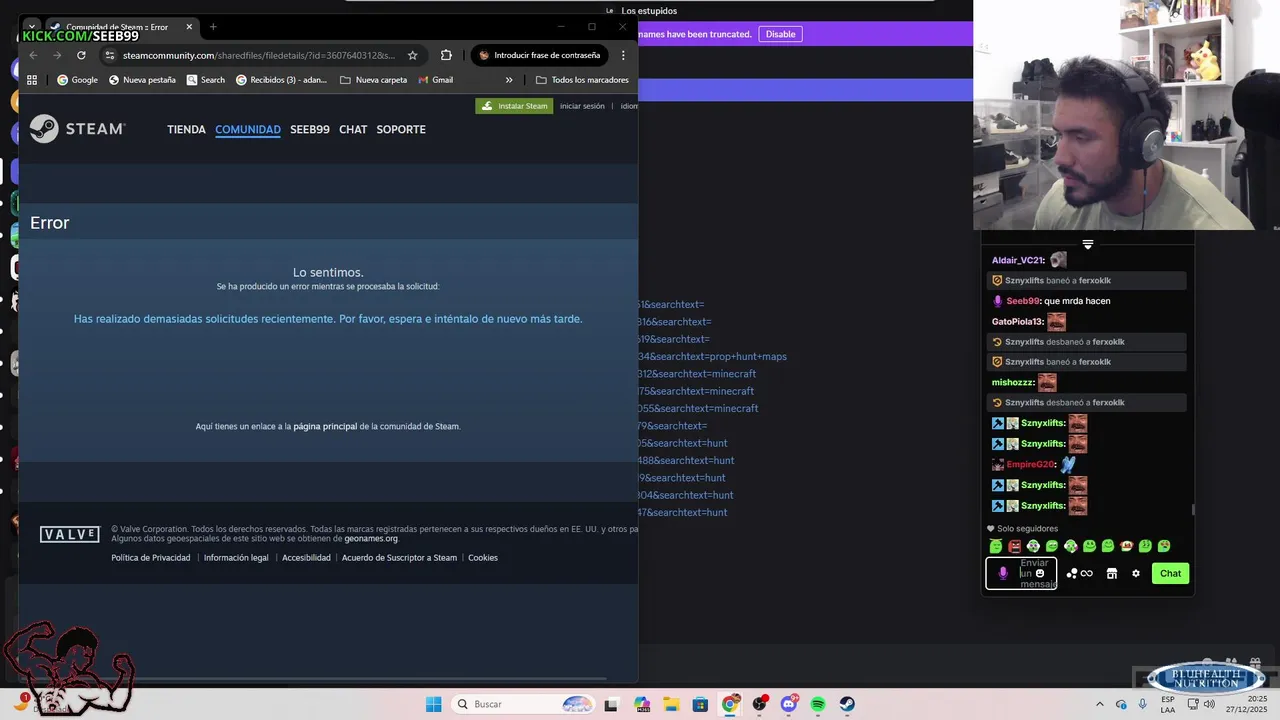Open Chrome three-dot menu
Image resolution: width=1280 pixels, height=720 pixels.
(x=623, y=55)
